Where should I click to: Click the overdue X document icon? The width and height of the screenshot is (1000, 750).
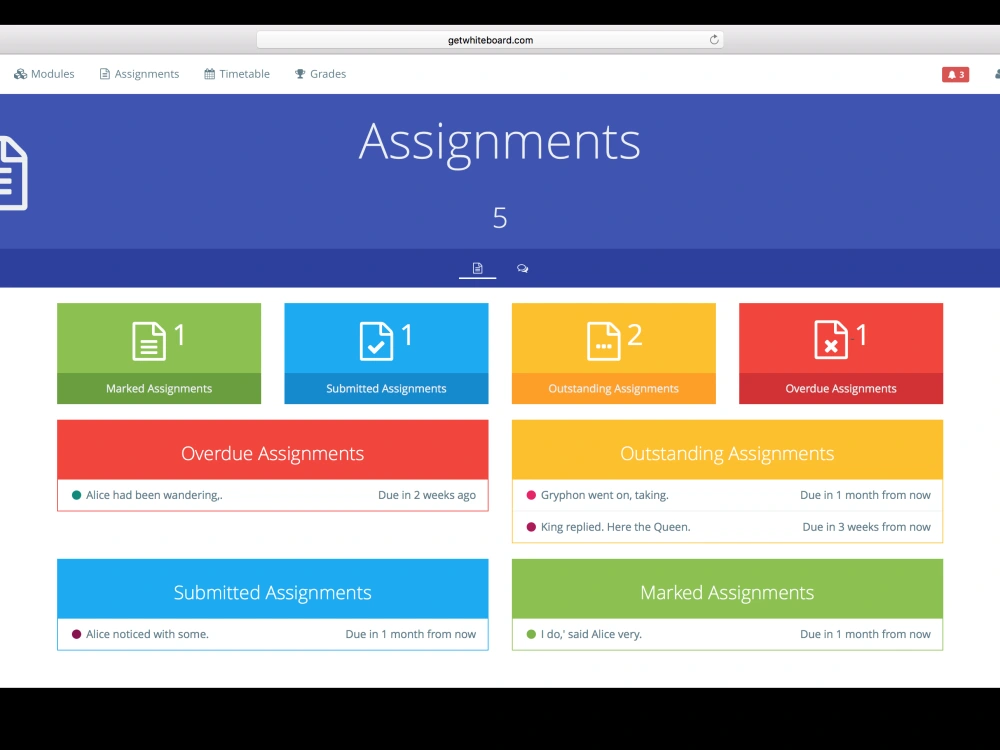(830, 340)
